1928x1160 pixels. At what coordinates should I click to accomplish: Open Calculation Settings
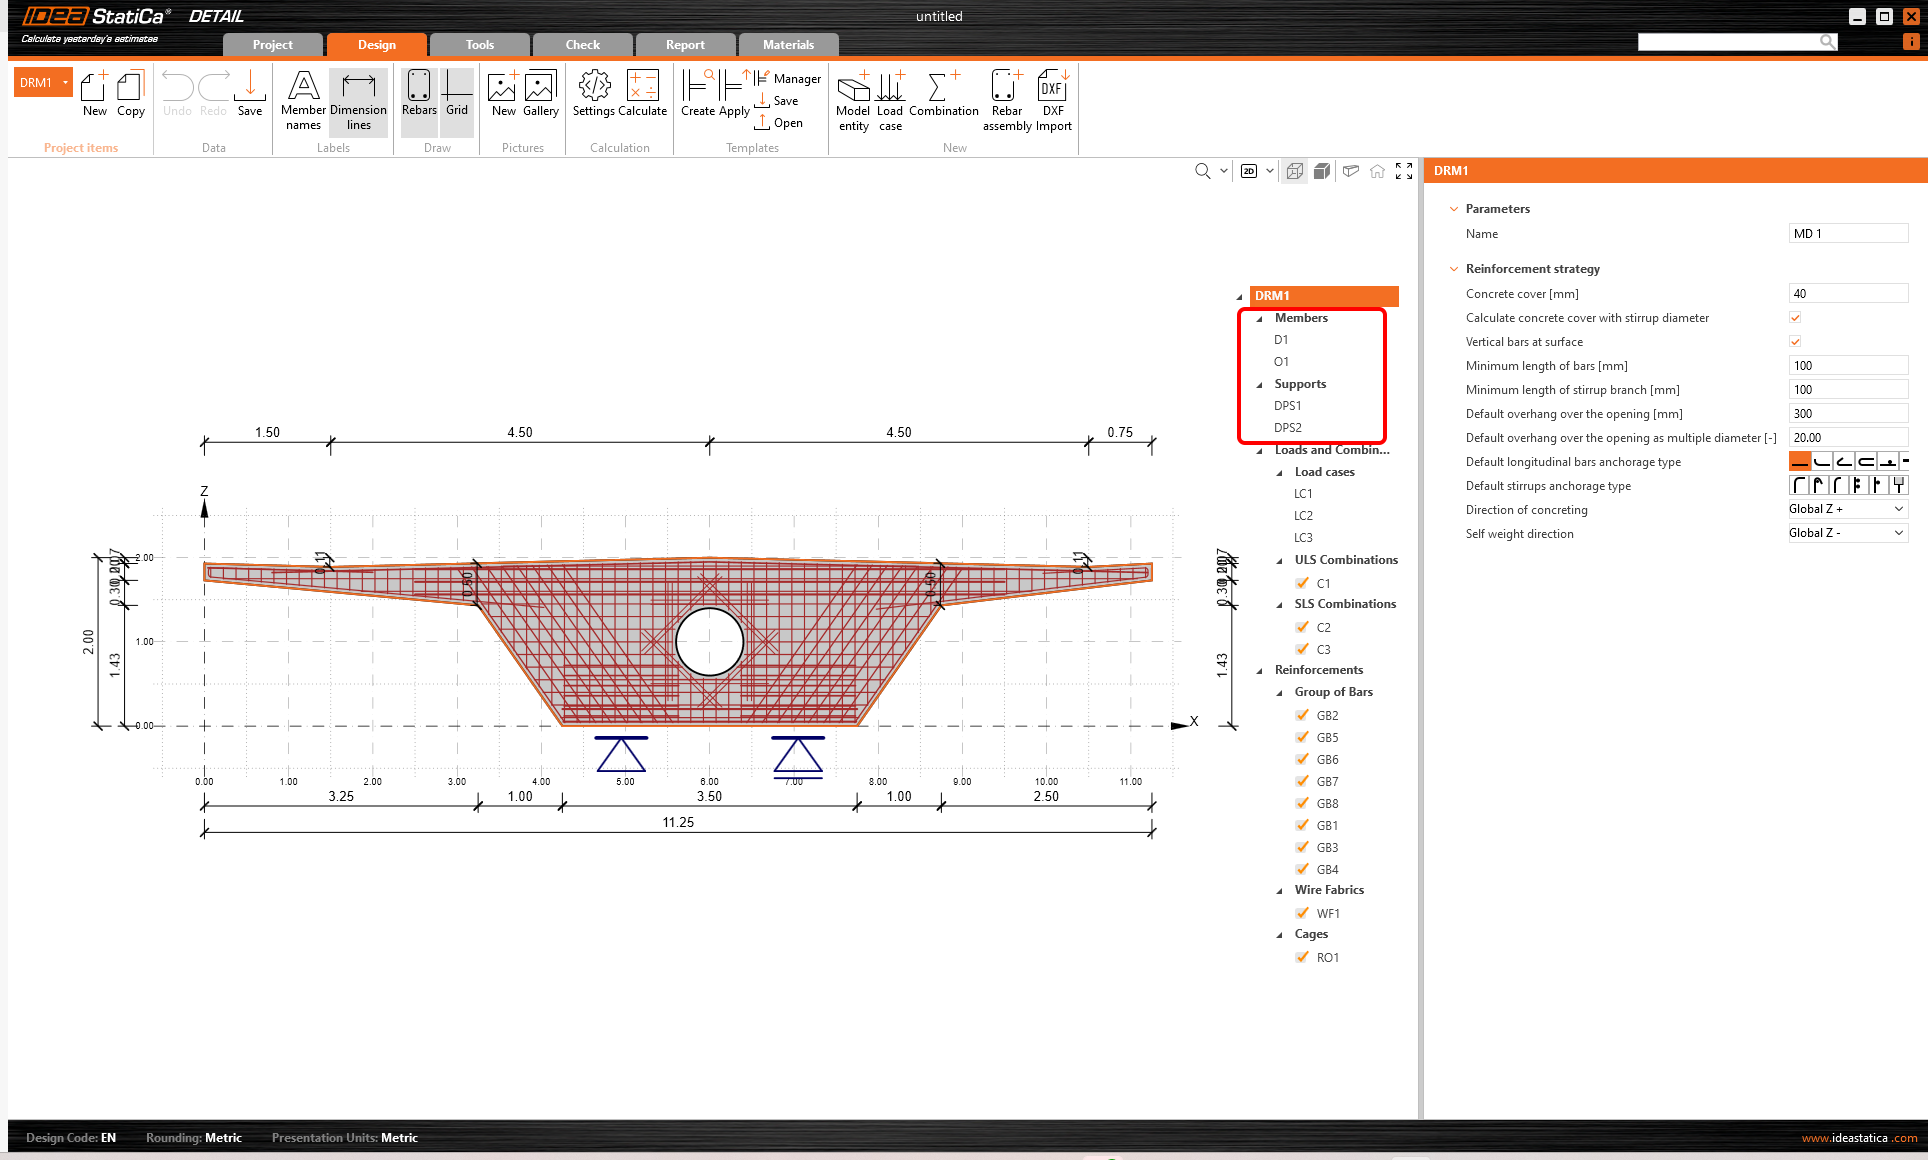[593, 95]
